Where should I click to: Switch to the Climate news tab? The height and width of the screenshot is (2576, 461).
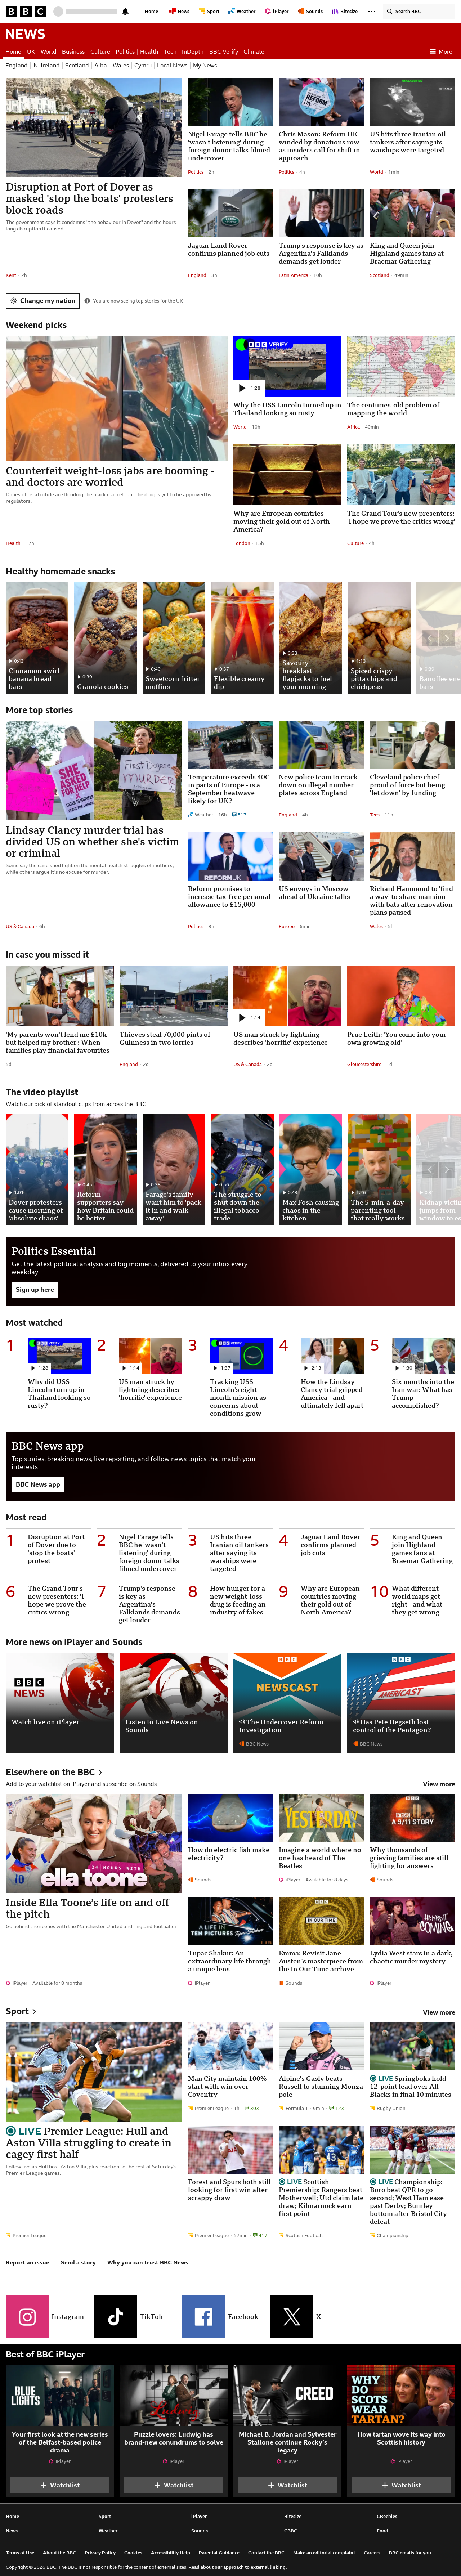(254, 51)
